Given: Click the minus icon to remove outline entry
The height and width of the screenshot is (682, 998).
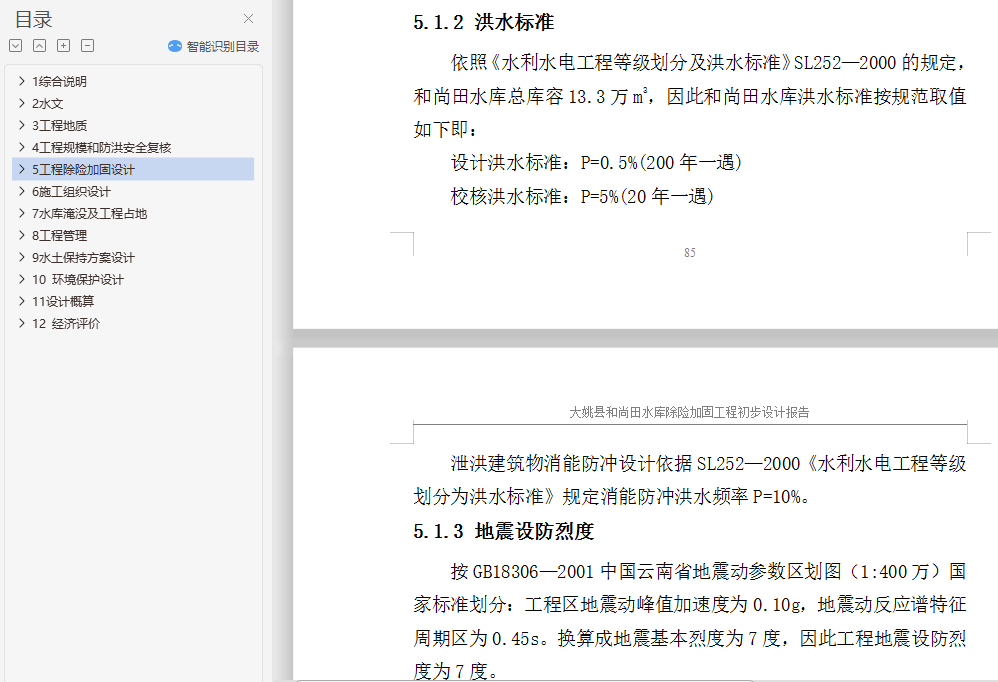Looking at the screenshot, I should pyautogui.click(x=88, y=46).
